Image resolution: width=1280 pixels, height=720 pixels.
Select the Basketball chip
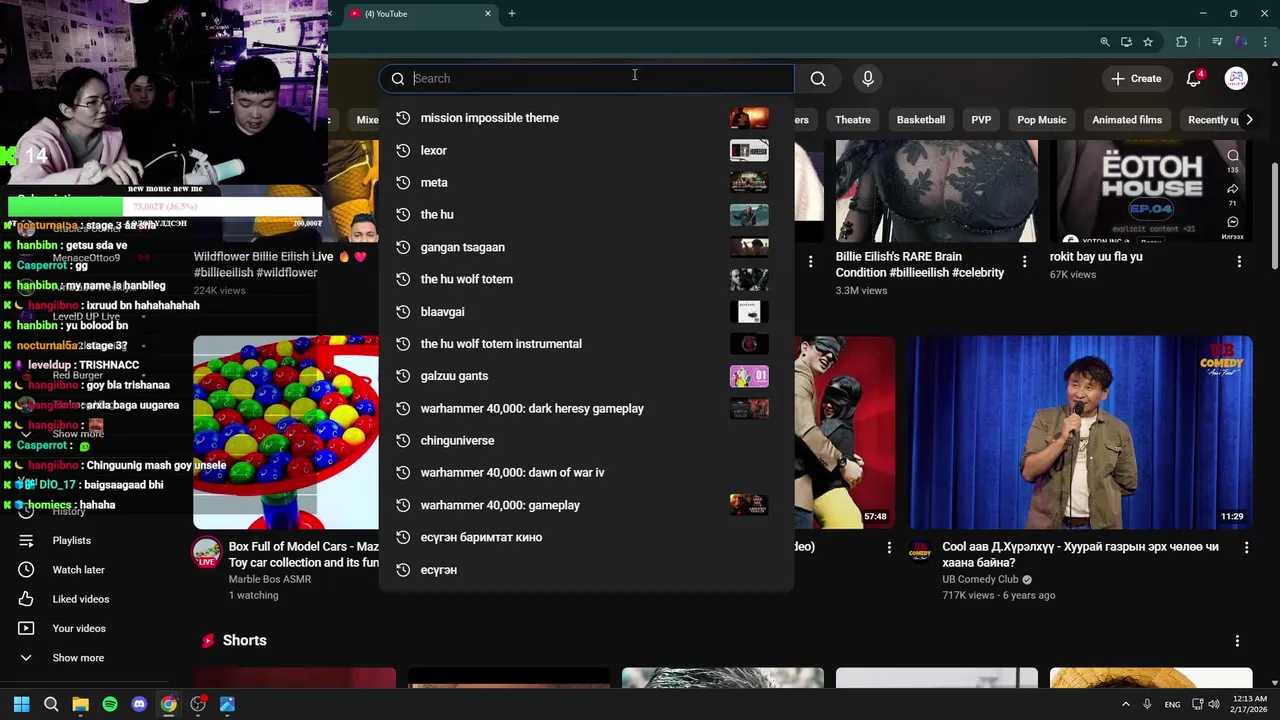coord(921,120)
